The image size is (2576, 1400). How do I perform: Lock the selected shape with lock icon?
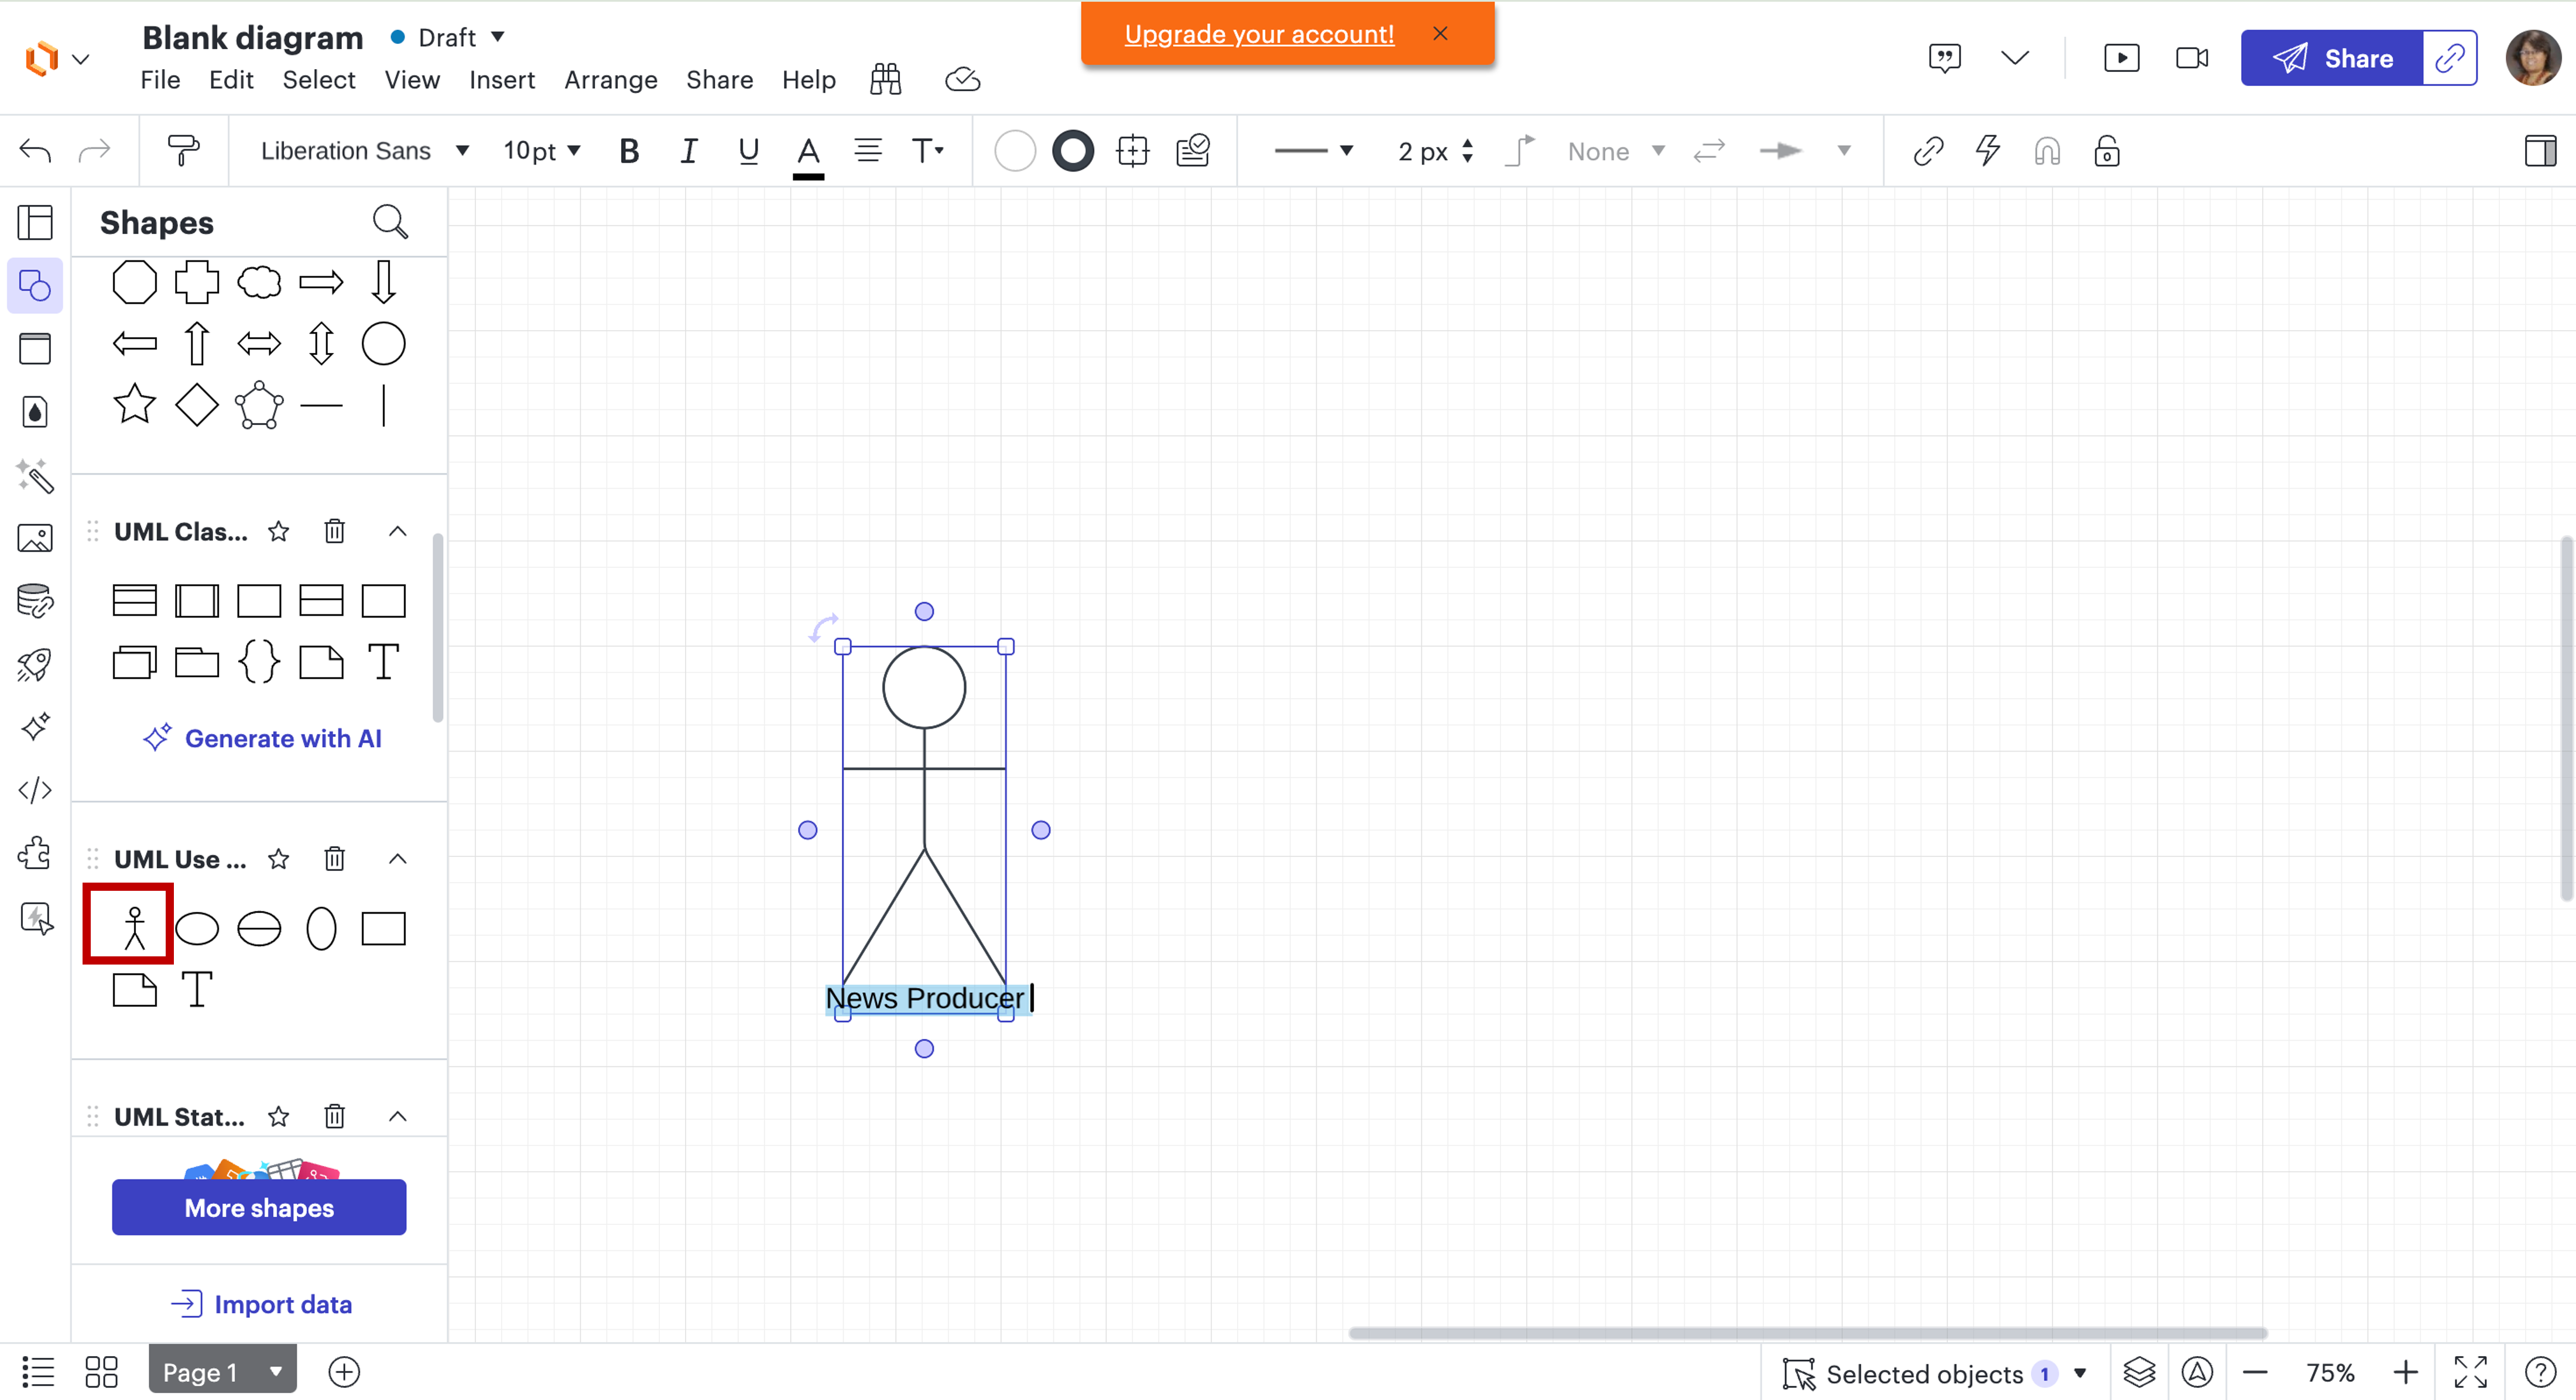pyautogui.click(x=2106, y=151)
